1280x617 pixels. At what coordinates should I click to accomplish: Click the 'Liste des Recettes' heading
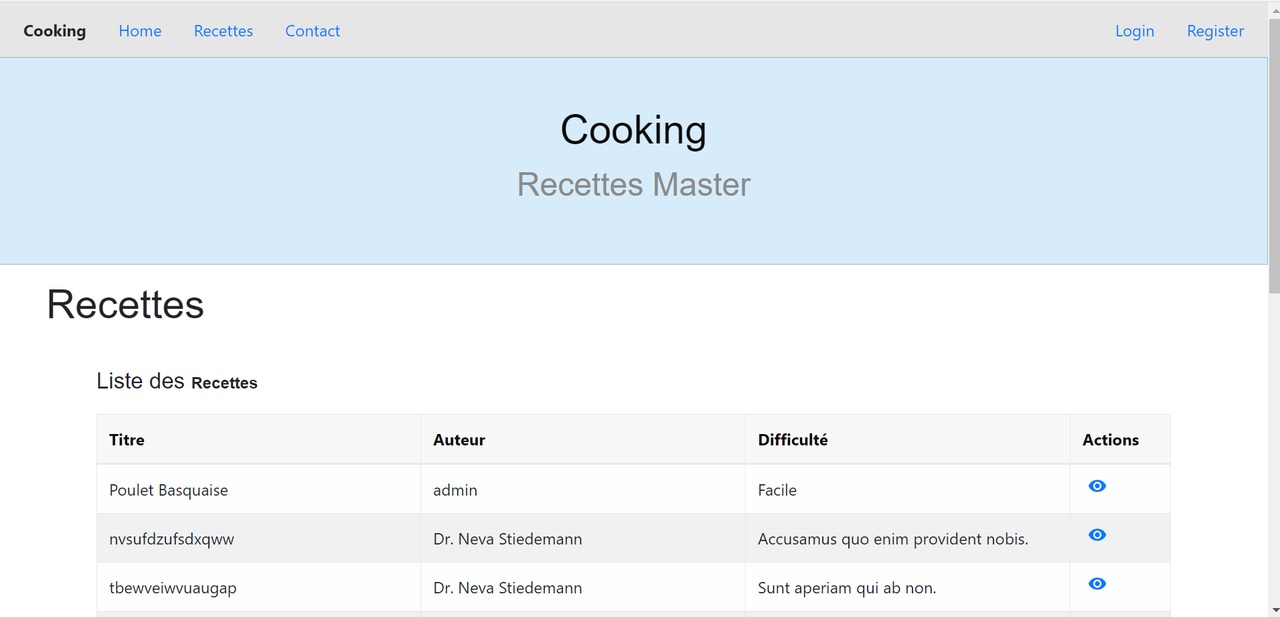click(x=177, y=381)
